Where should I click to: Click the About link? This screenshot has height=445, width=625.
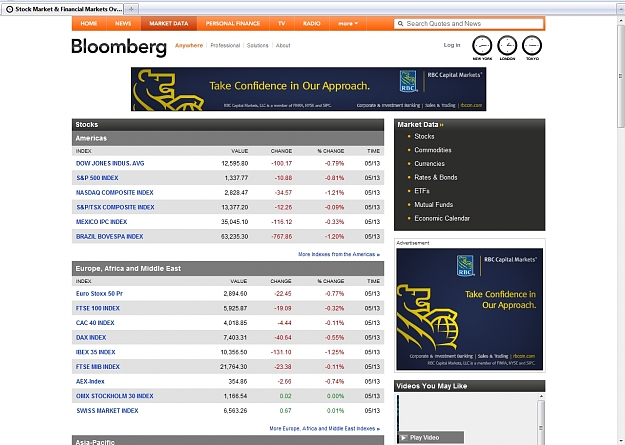283,45
